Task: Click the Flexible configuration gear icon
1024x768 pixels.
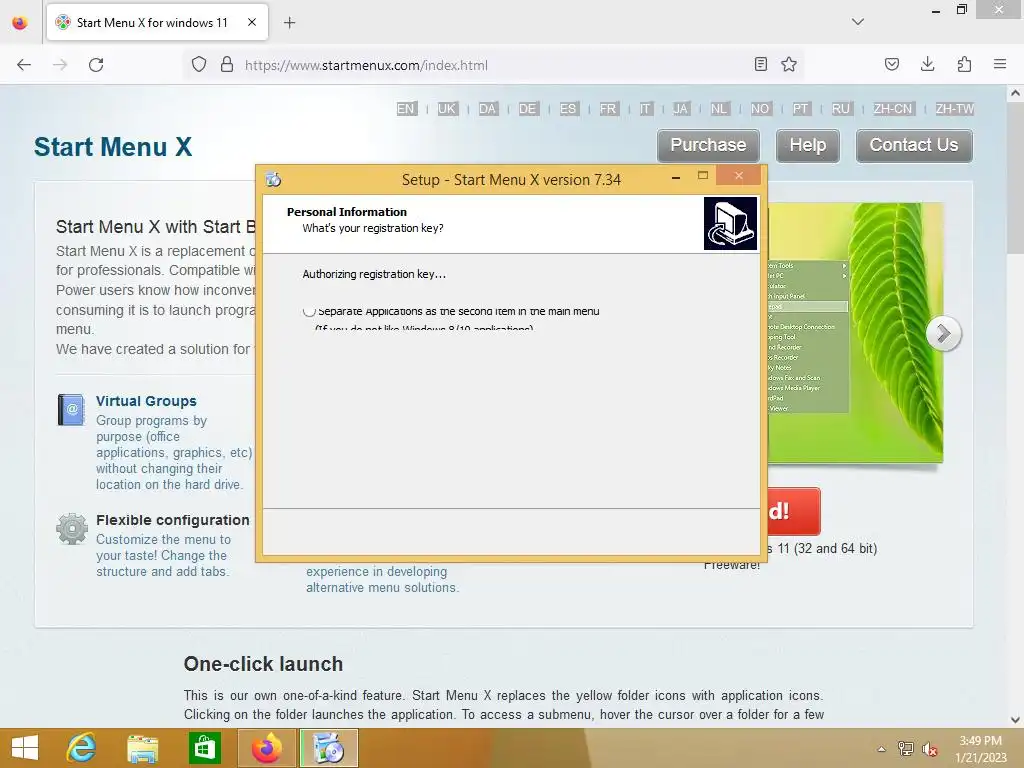Action: pyautogui.click(x=71, y=528)
